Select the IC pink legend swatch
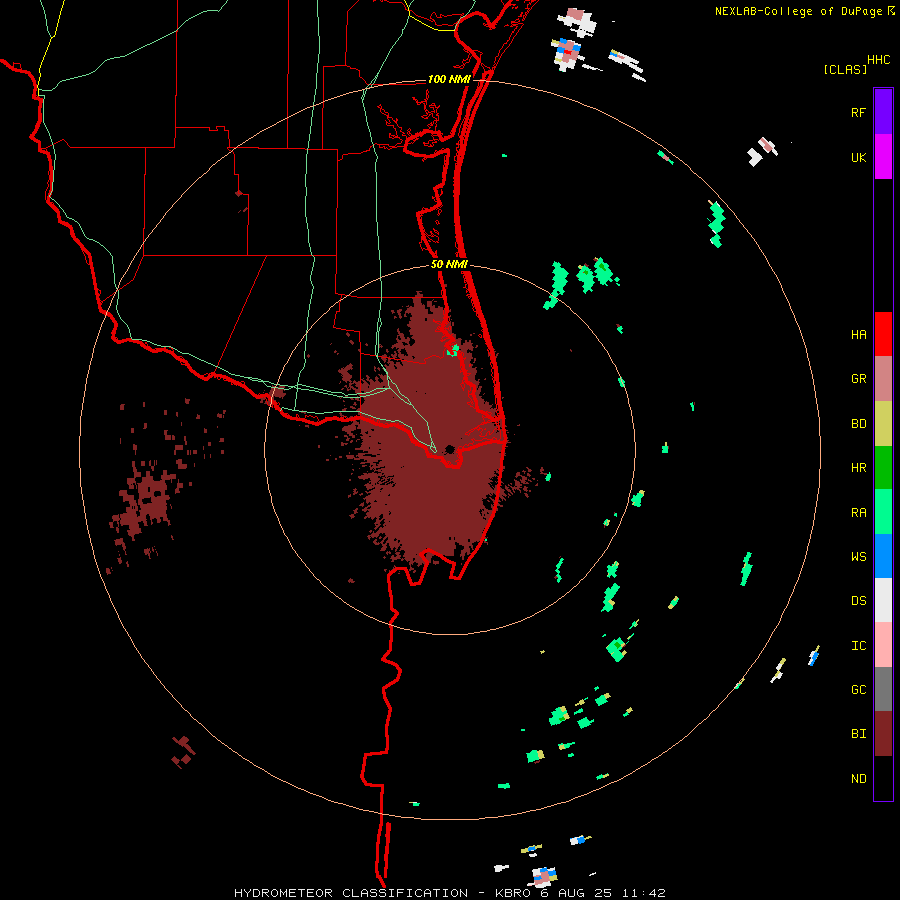The image size is (900, 900). [x=883, y=645]
